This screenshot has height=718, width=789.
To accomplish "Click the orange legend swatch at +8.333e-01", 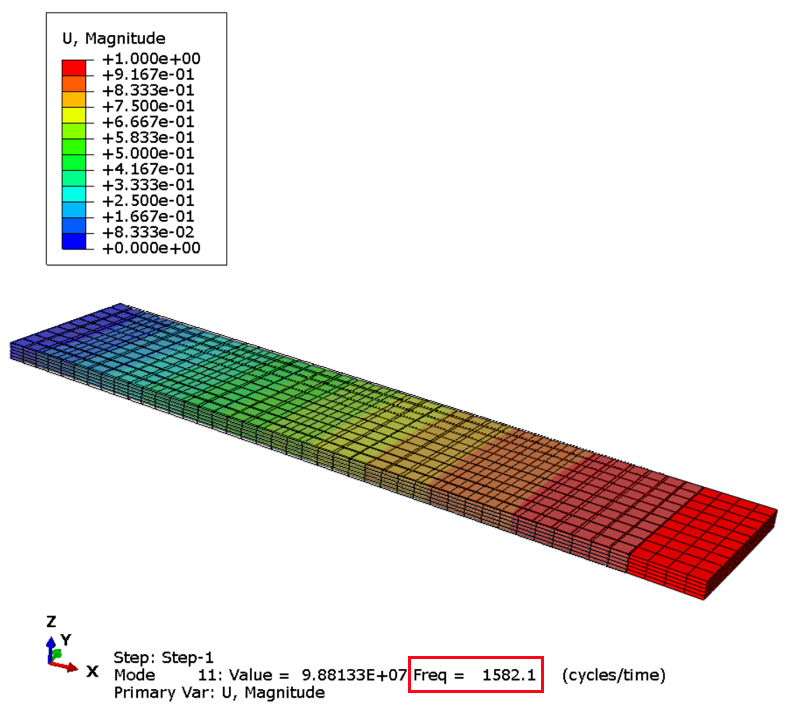I will click(74, 84).
